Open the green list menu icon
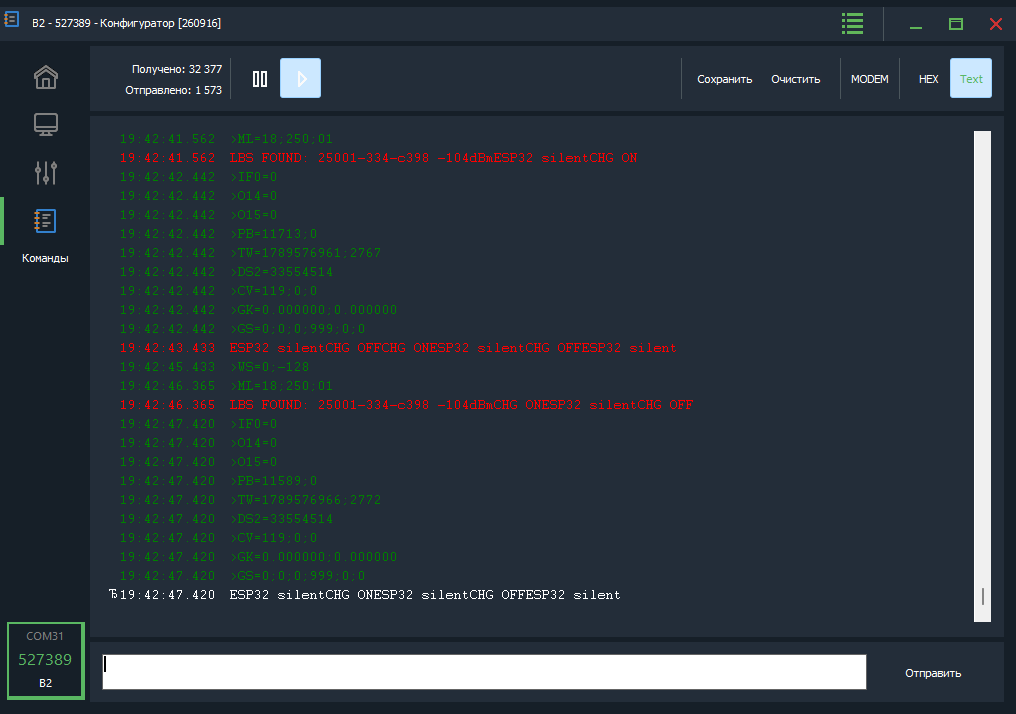 (x=852, y=24)
